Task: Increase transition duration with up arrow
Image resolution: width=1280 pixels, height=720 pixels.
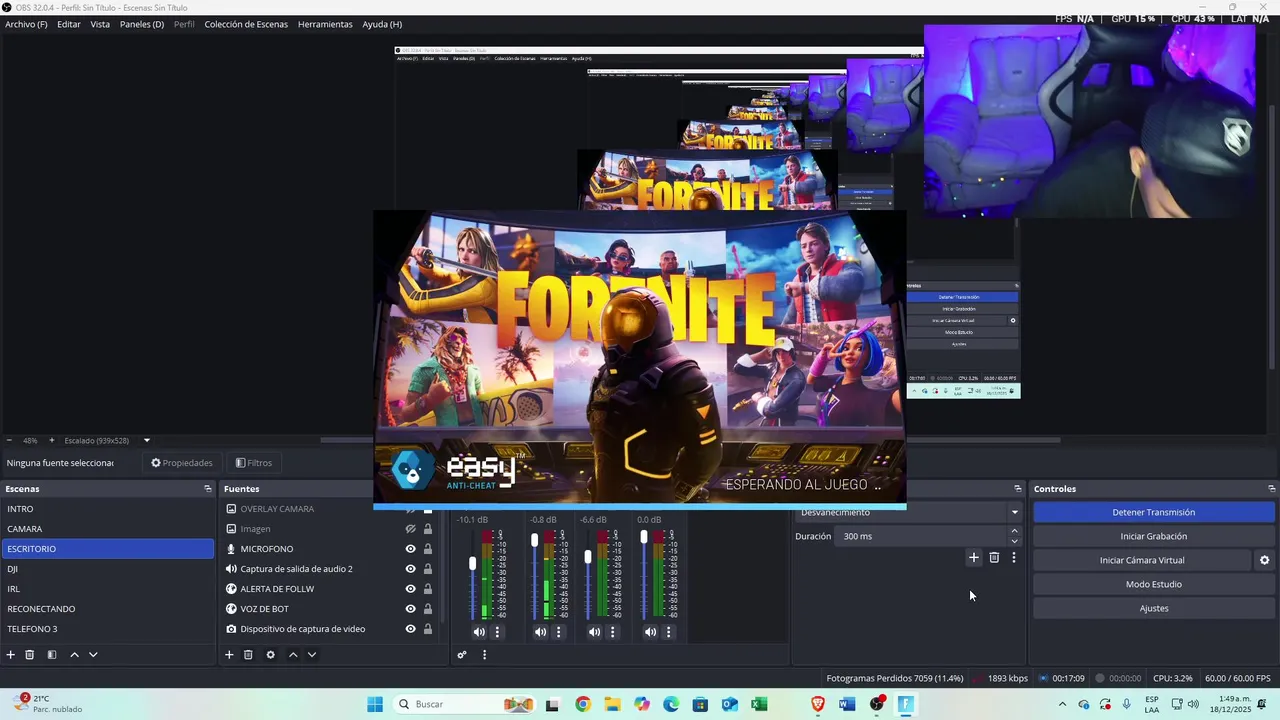Action: [1014, 531]
